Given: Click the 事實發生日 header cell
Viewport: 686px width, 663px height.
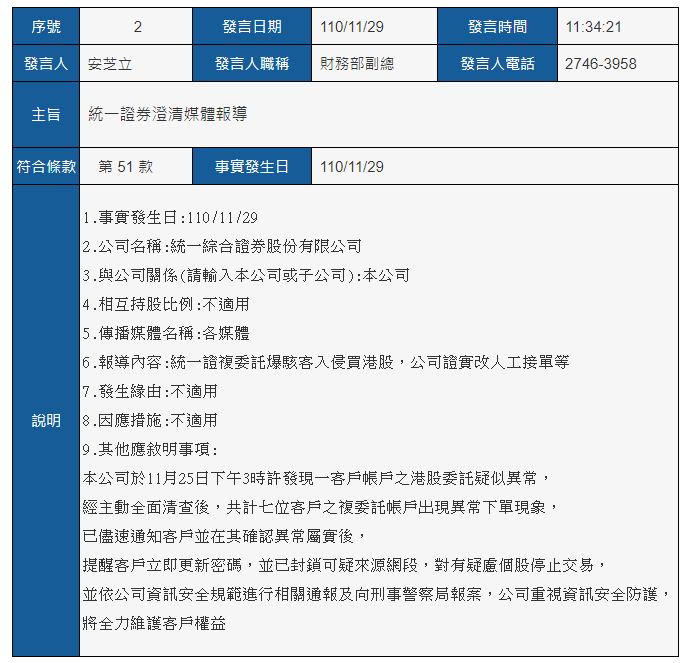Looking at the screenshot, I should pos(252,166).
